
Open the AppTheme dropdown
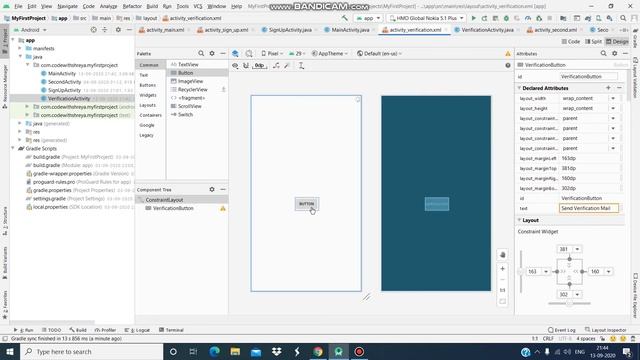(x=330, y=53)
